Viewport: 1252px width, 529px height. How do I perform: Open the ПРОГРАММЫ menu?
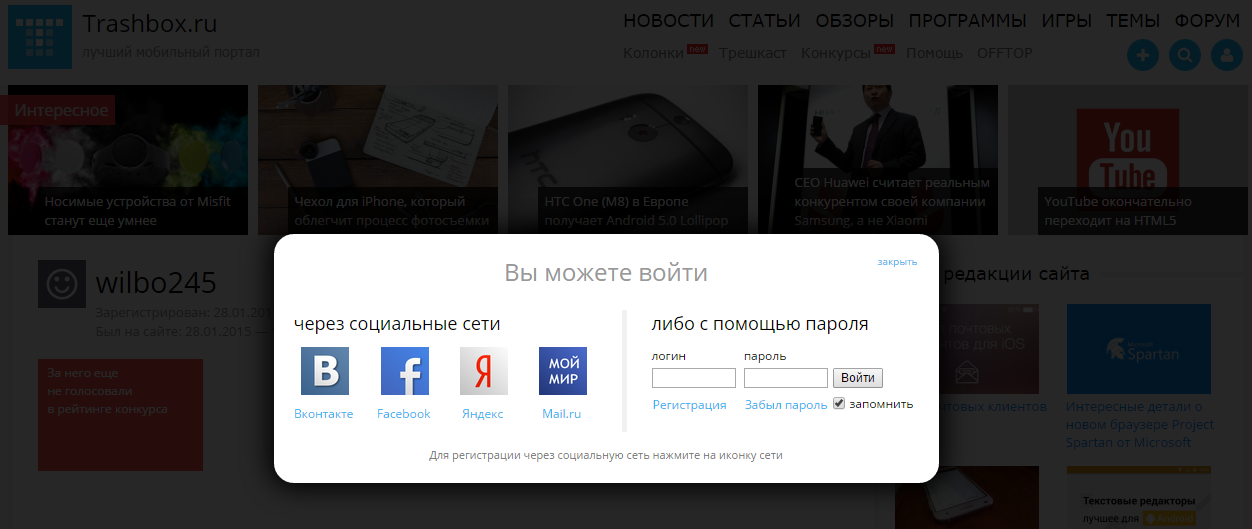point(968,21)
